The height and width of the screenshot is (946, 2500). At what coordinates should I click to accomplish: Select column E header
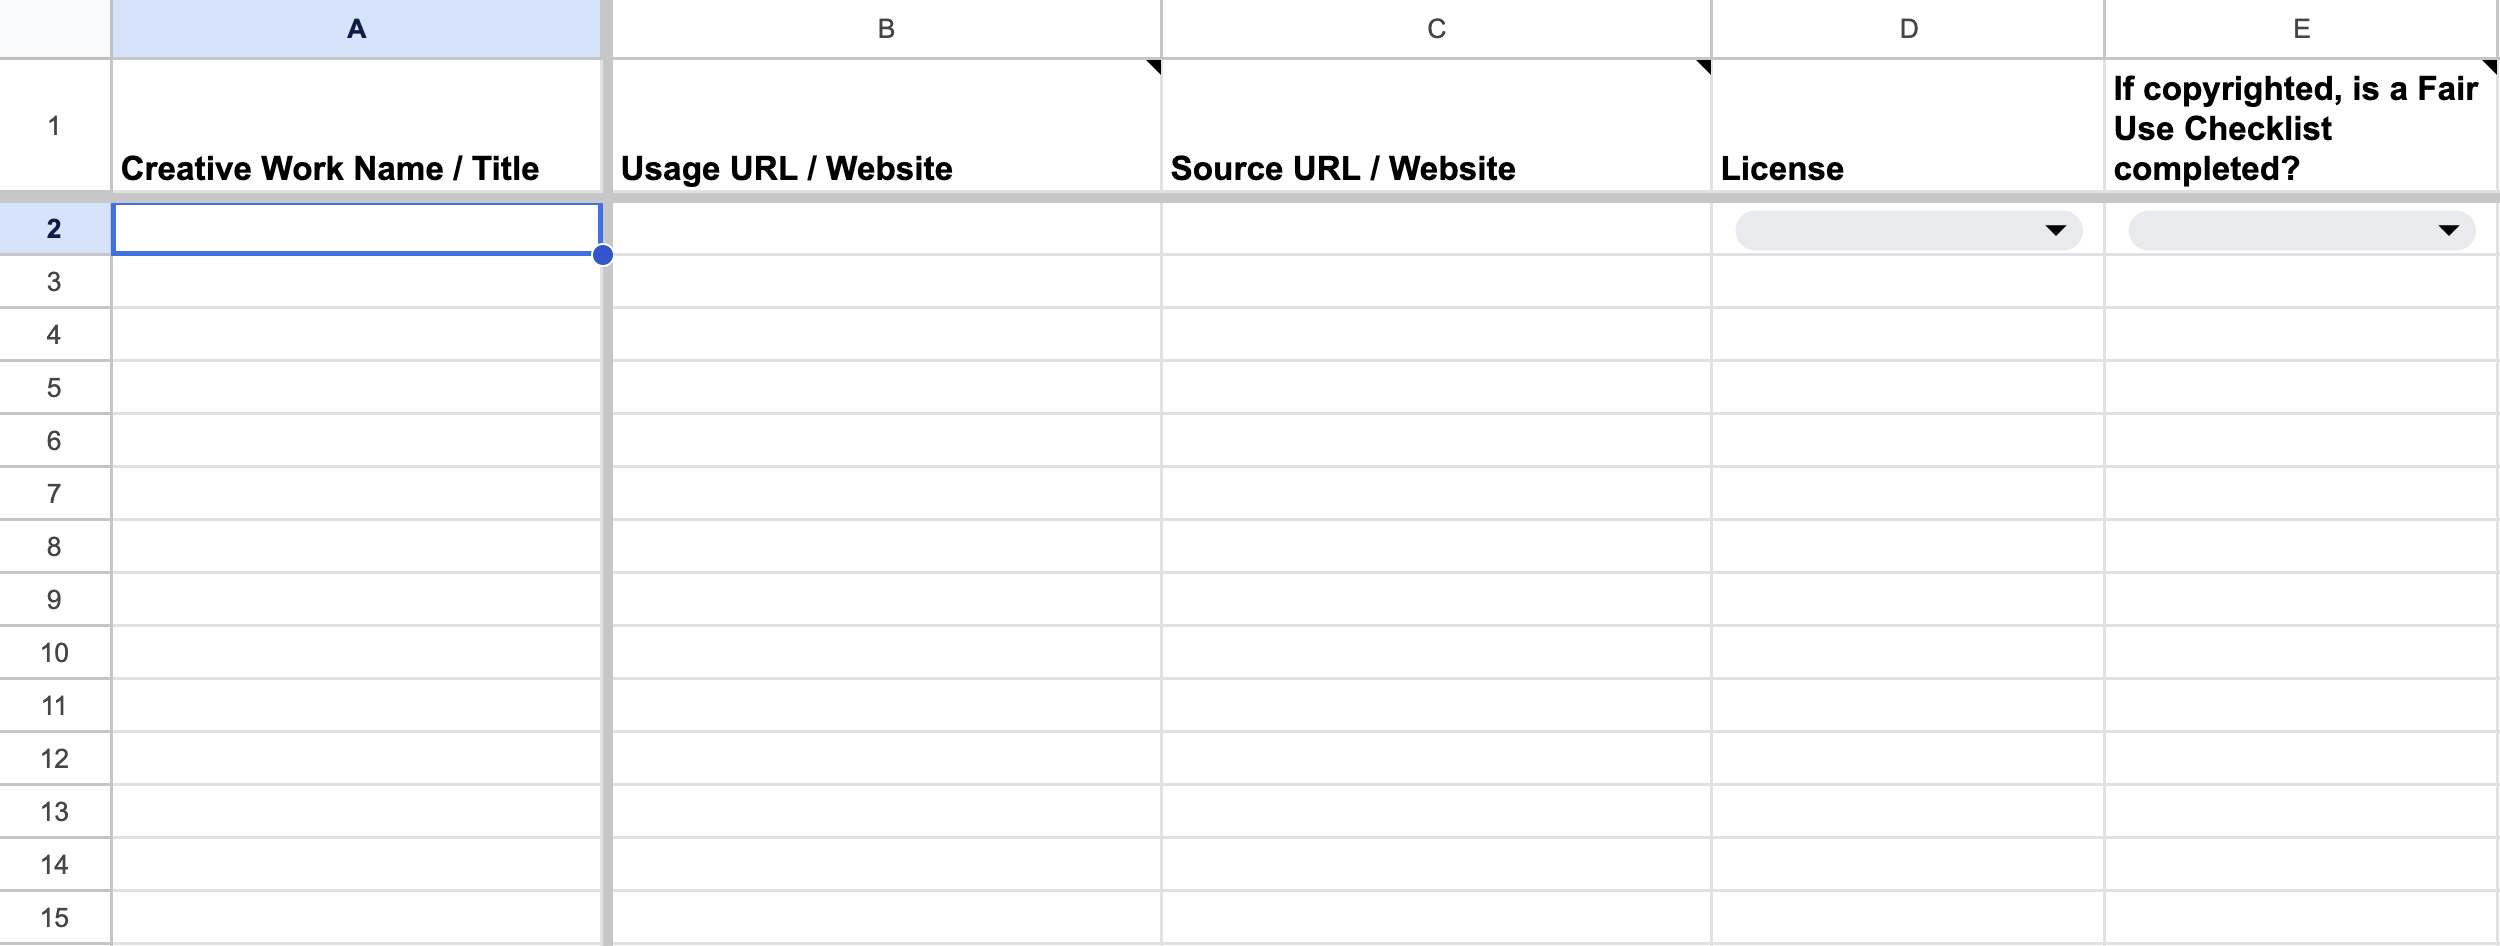[x=2301, y=29]
